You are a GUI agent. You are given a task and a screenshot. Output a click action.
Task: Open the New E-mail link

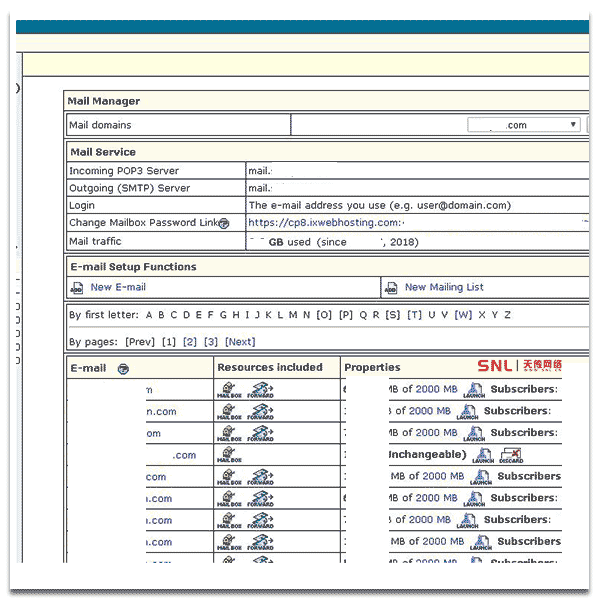118,287
